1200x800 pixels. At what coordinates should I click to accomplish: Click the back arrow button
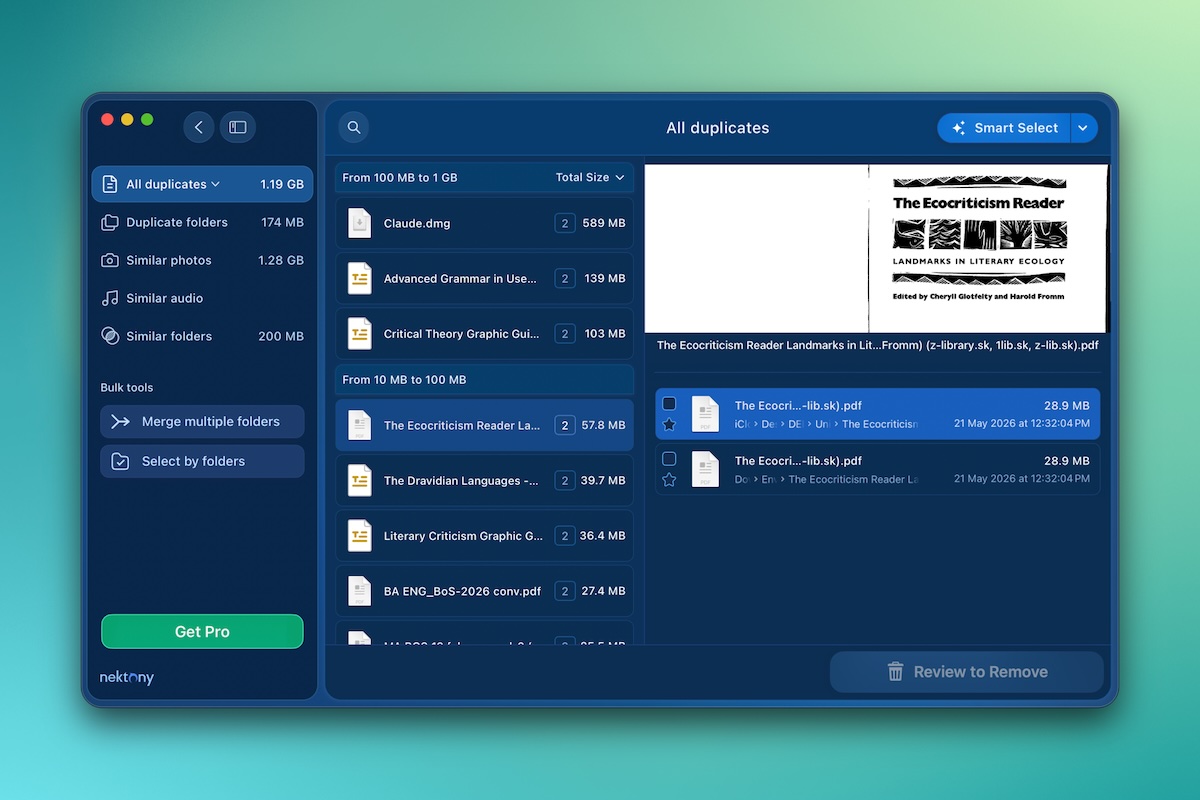(199, 127)
